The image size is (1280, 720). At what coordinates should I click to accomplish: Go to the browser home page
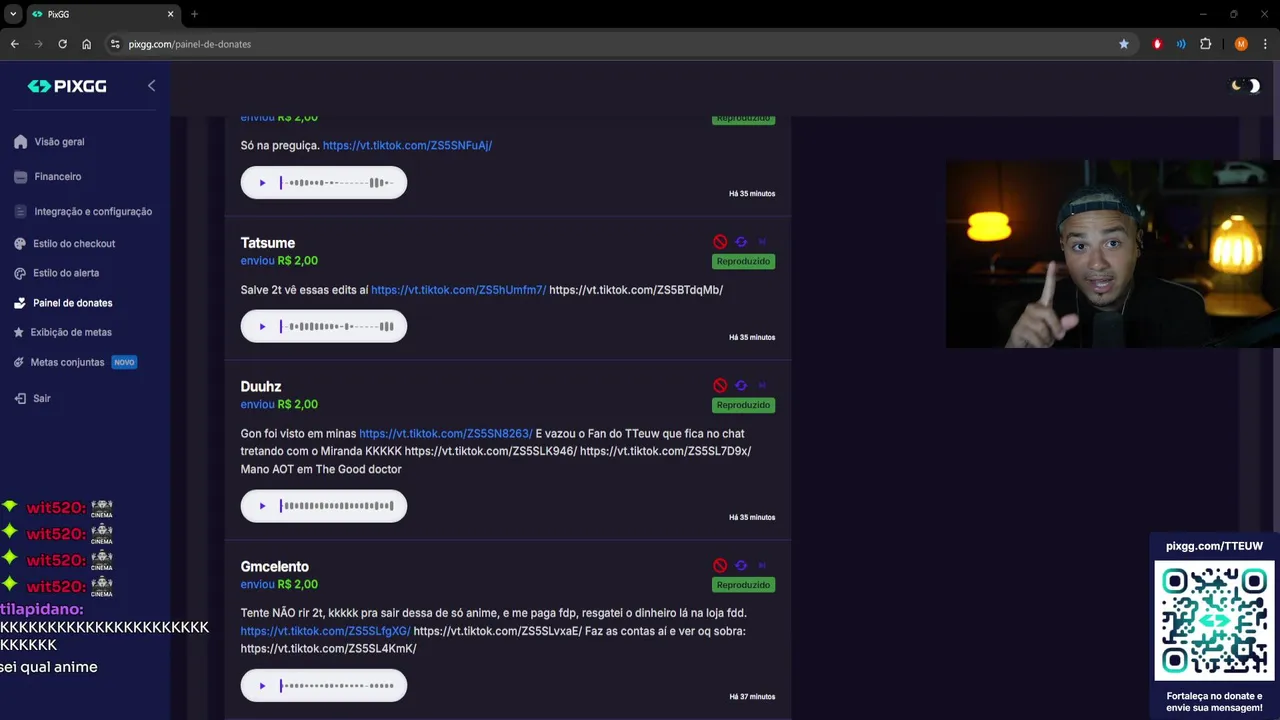86,44
